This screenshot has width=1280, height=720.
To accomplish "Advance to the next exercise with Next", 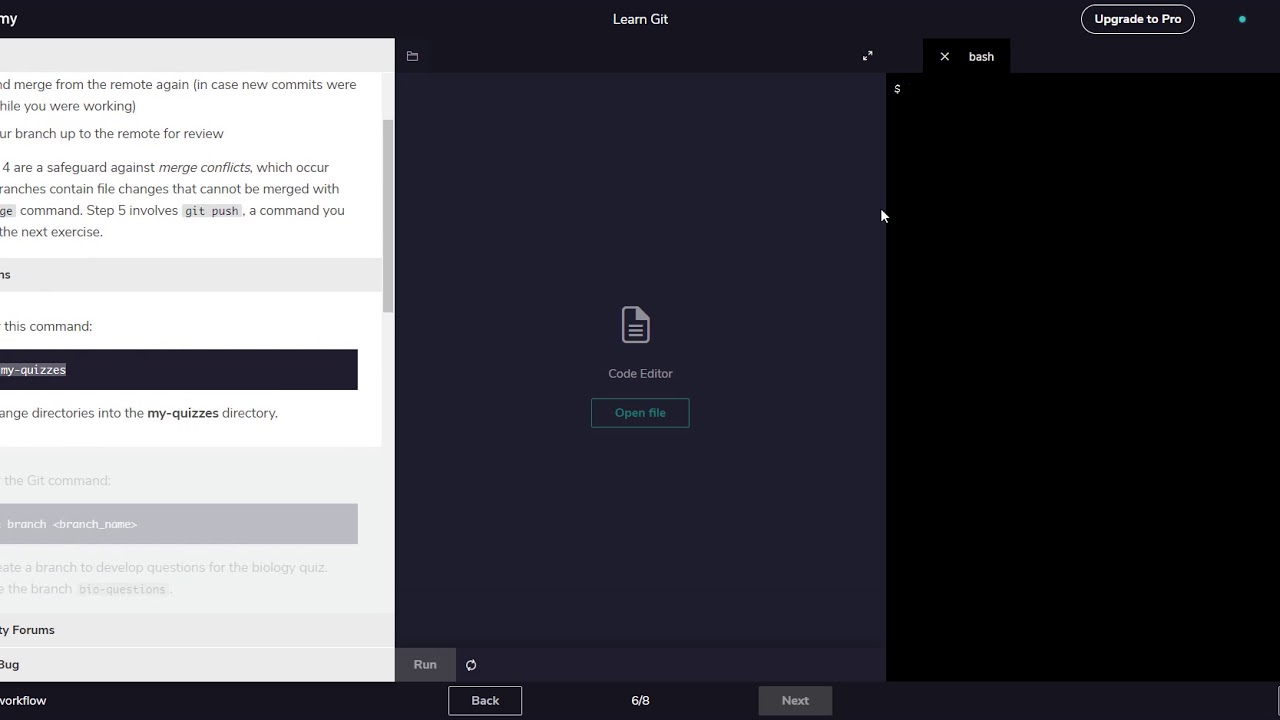I will click(795, 701).
